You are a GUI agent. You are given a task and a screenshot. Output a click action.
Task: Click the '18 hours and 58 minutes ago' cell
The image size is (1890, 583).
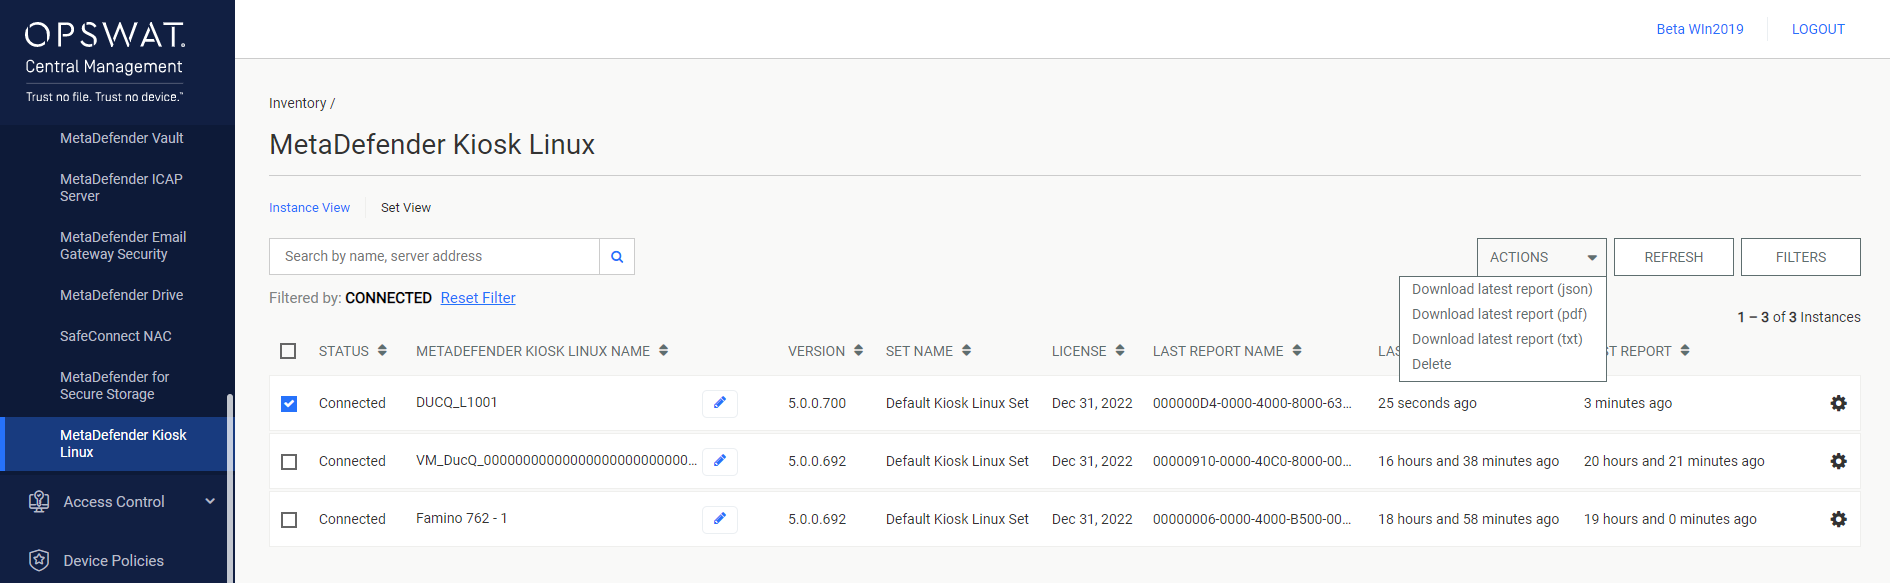click(1468, 519)
